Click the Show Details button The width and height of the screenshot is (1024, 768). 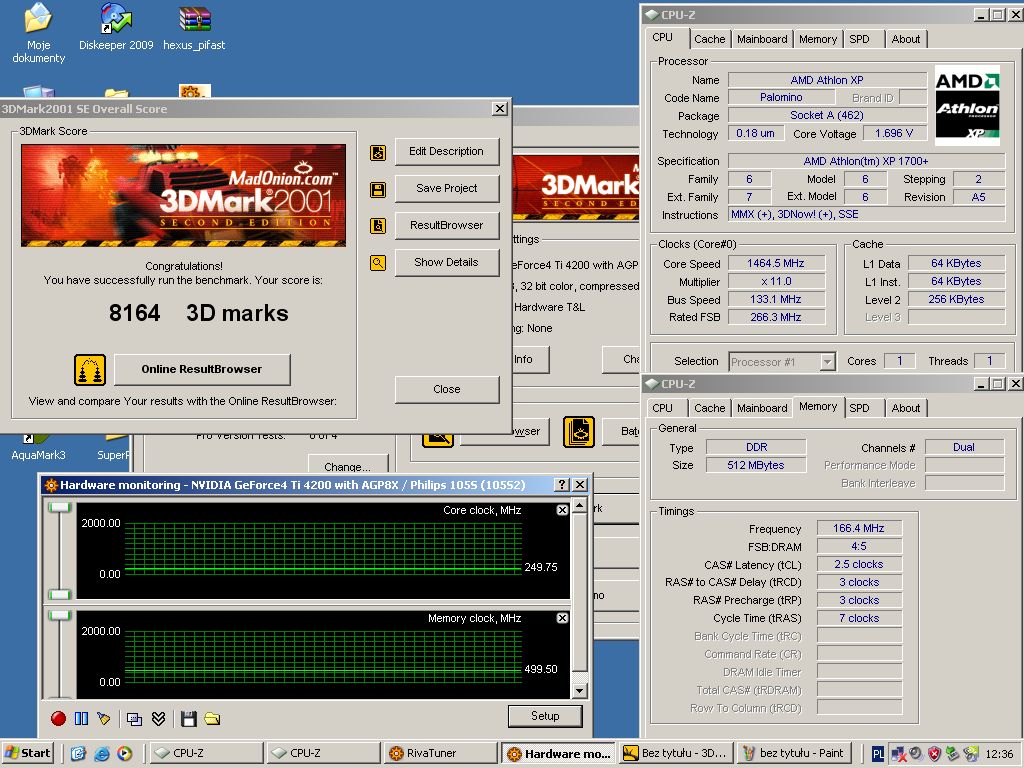point(447,263)
